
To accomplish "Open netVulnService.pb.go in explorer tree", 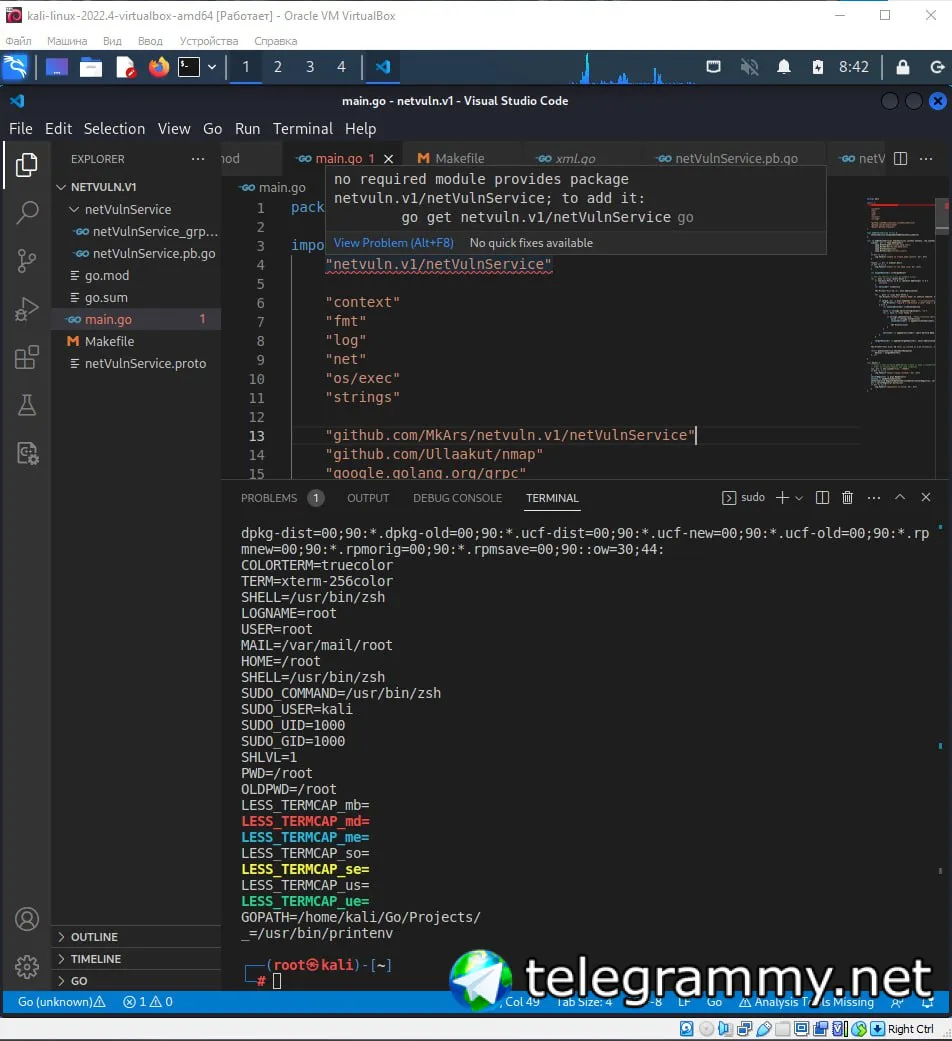I will click(136, 254).
